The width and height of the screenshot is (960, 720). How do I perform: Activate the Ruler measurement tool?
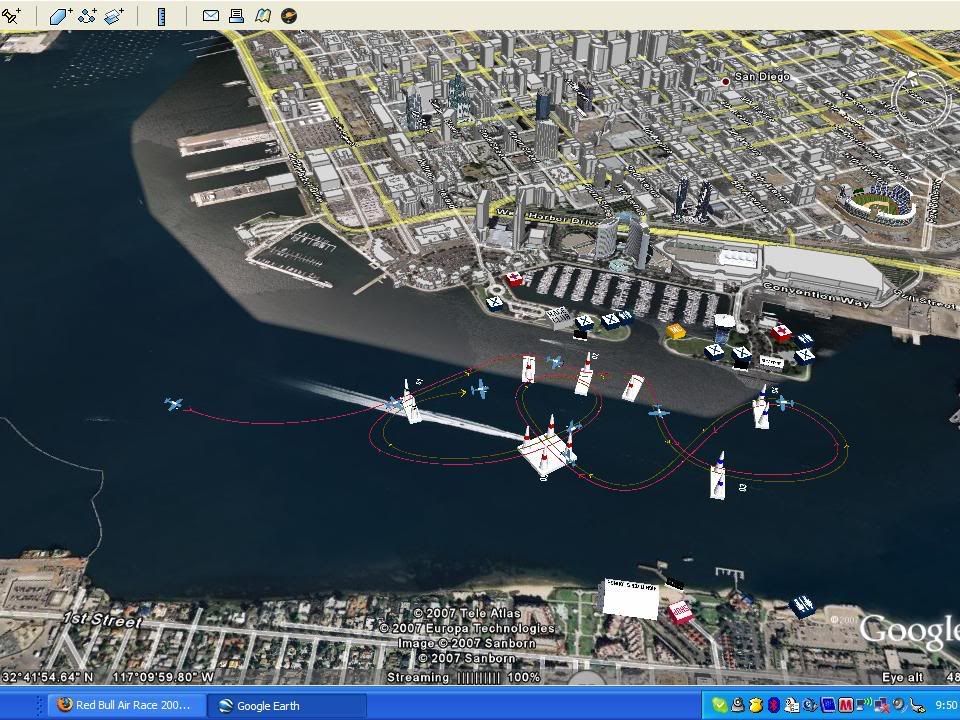coord(162,15)
